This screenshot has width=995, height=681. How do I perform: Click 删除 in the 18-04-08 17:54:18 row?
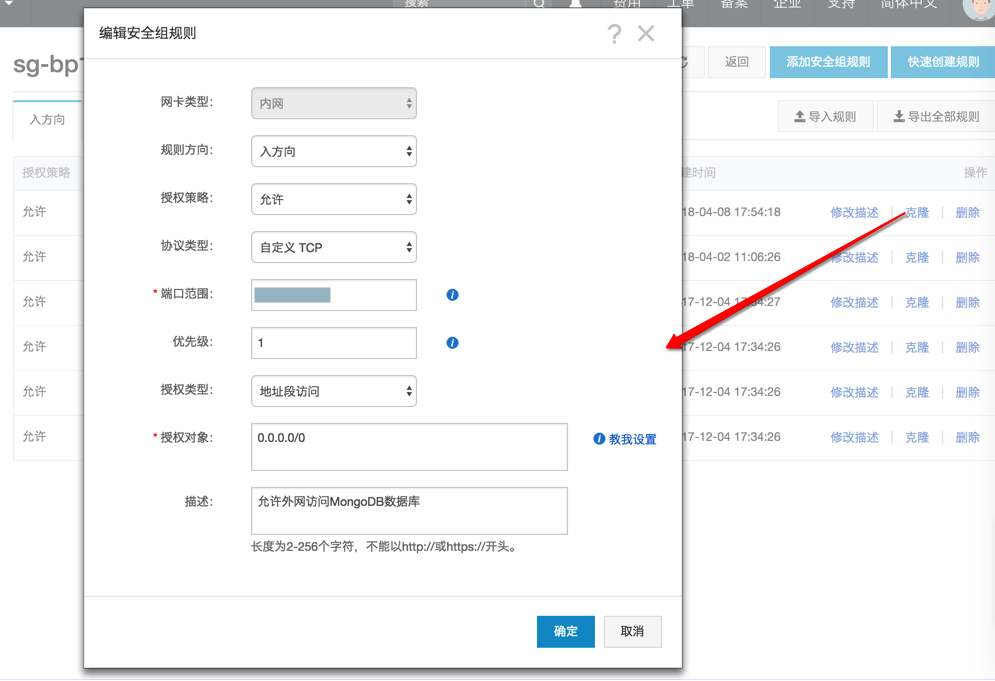pos(968,213)
